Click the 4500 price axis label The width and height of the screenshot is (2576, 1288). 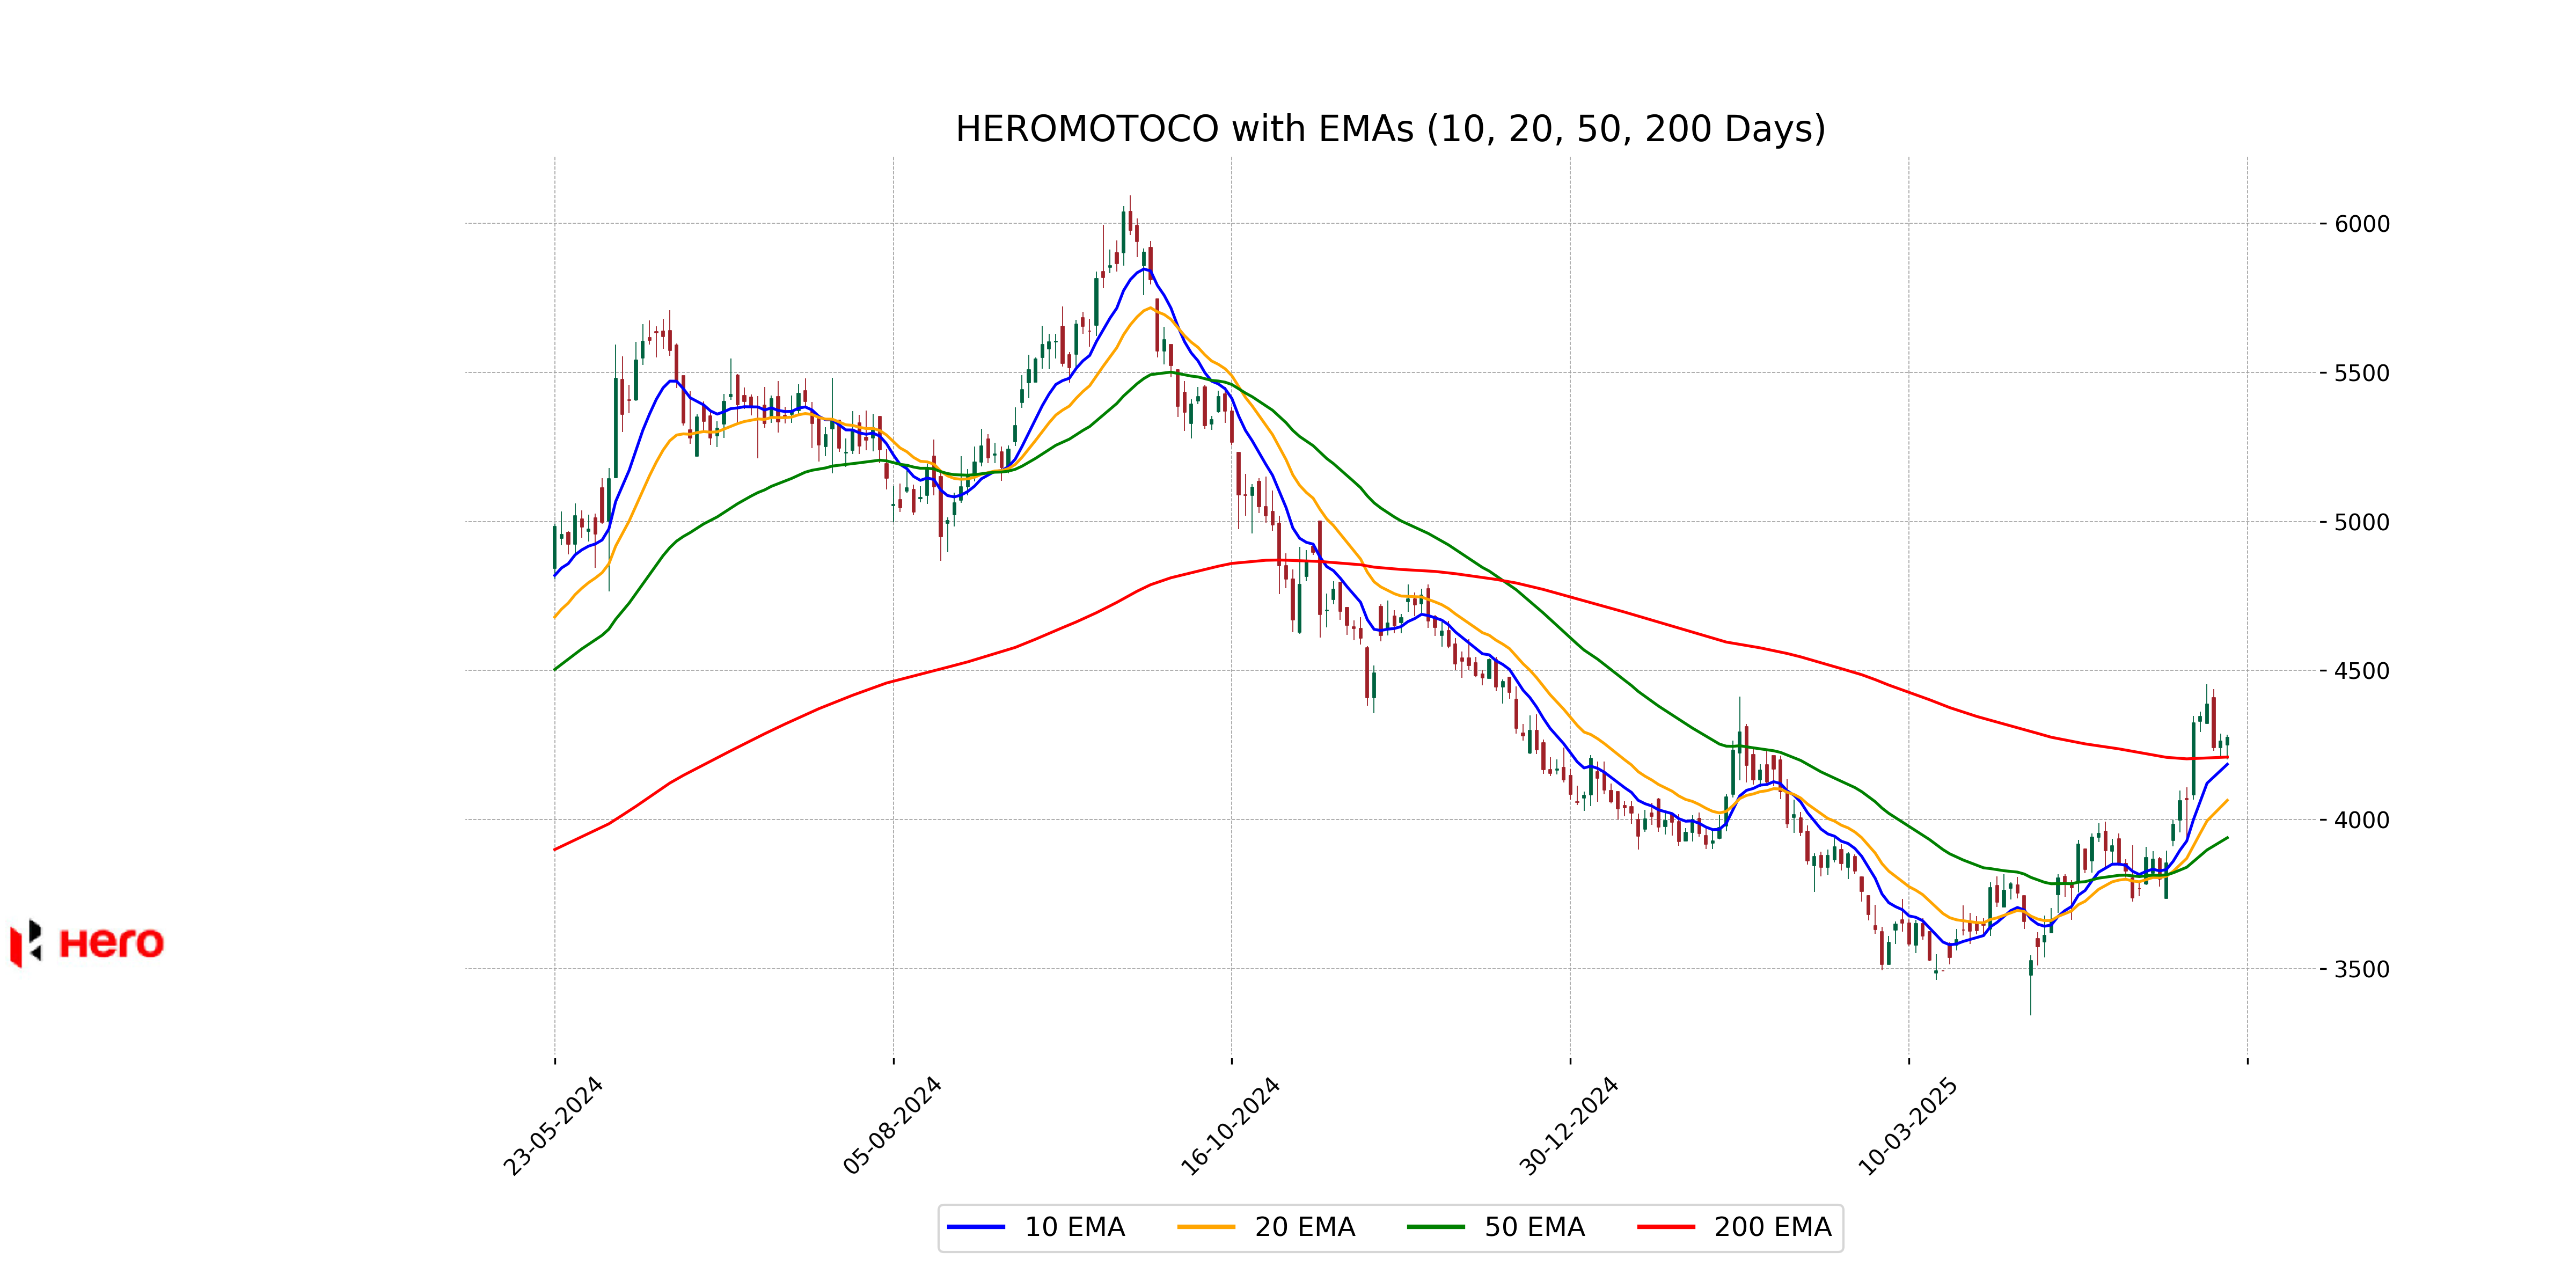2361,671
